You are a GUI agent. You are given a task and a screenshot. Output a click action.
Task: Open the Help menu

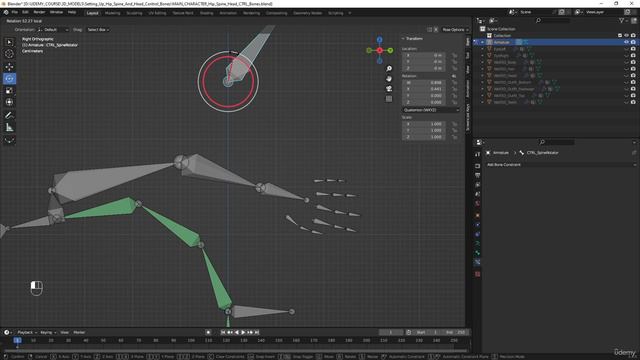pos(72,13)
